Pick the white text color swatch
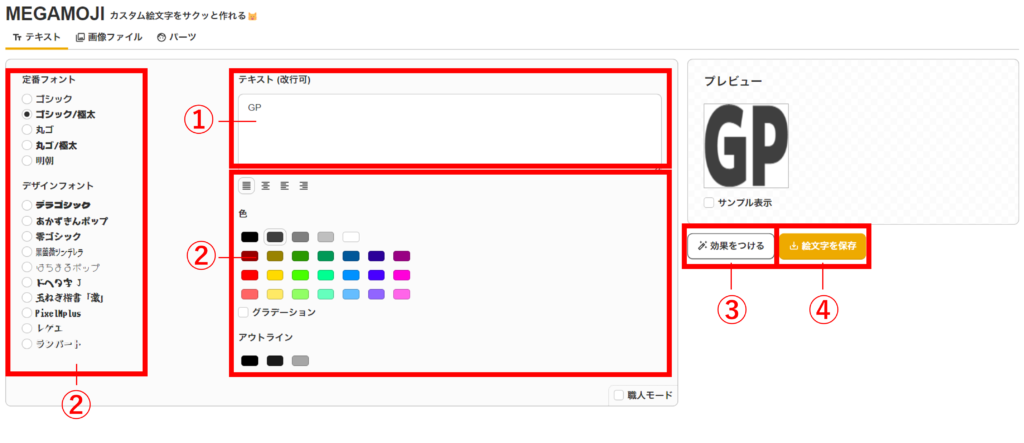This screenshot has height=443, width=1024. (351, 237)
